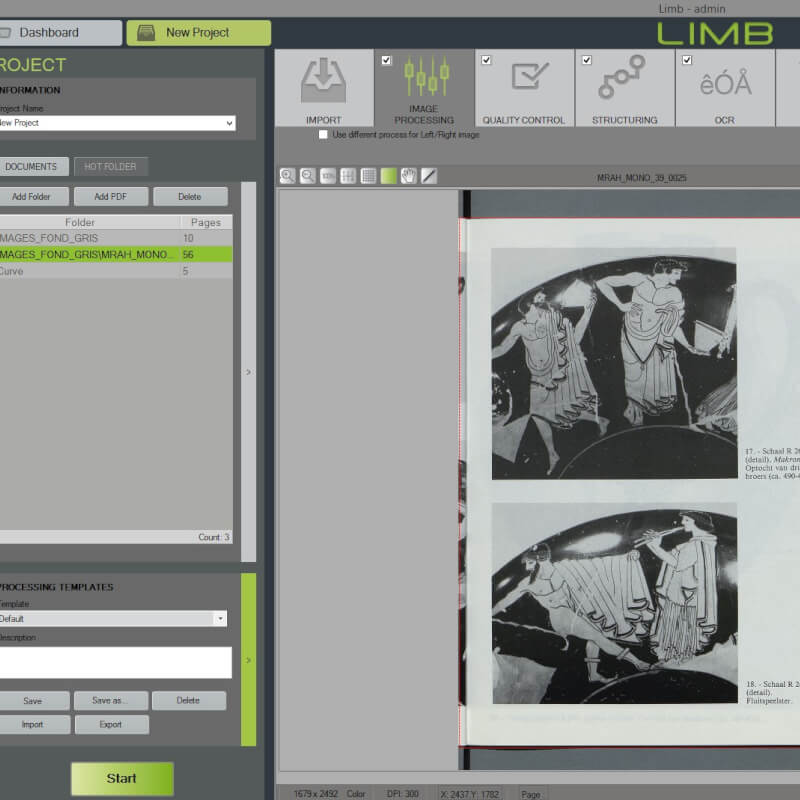Uncheck the OCR step checkbox
The width and height of the screenshot is (800, 800).
pos(687,60)
